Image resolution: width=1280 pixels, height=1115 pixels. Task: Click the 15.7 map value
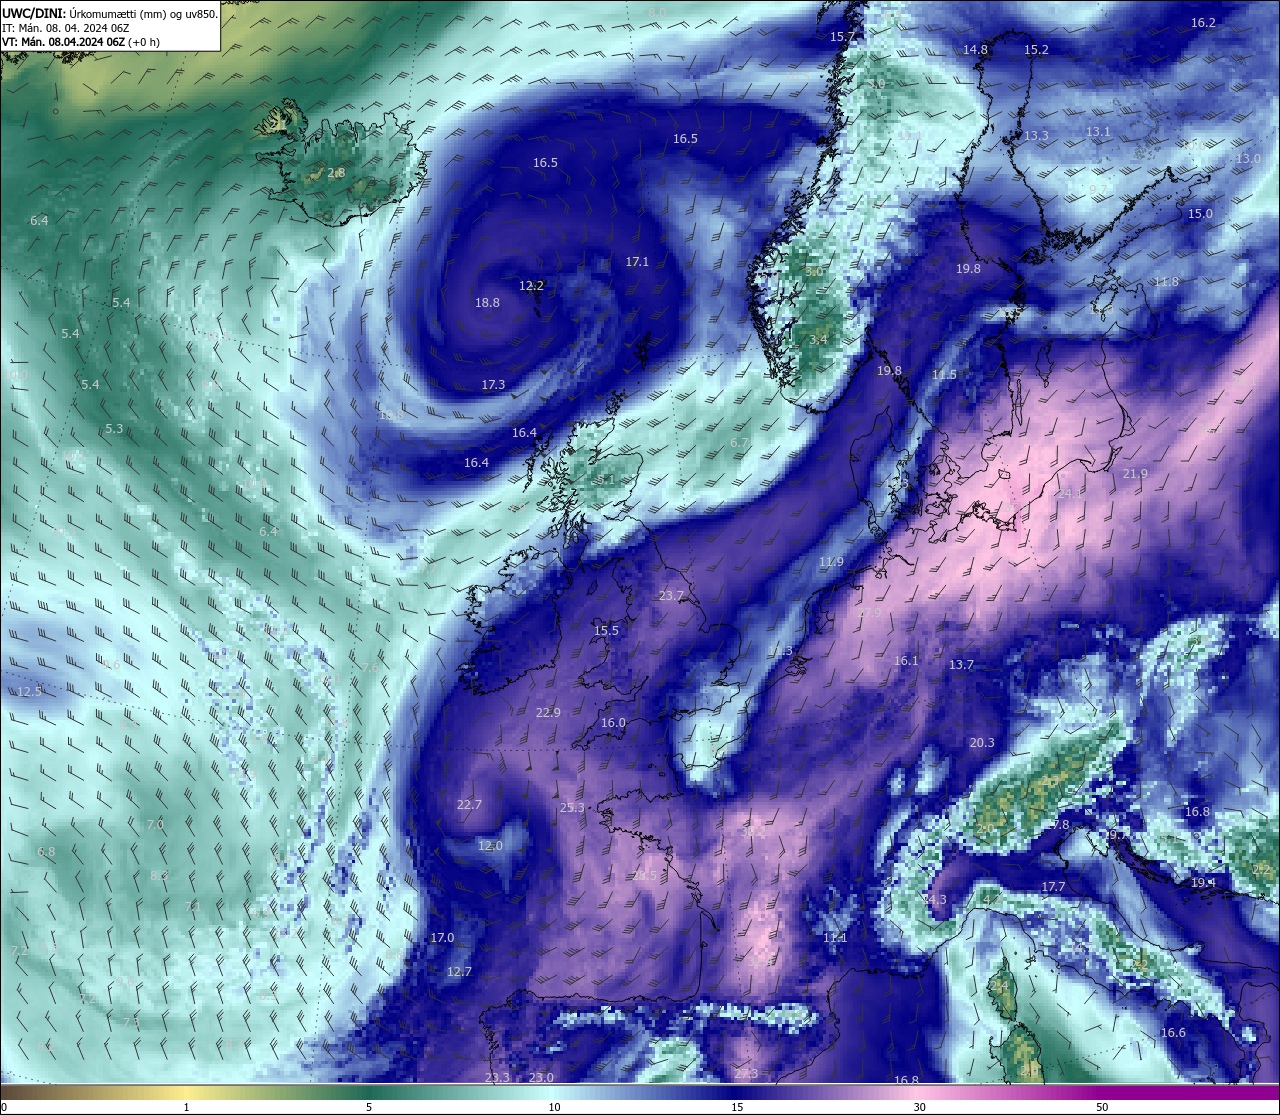[842, 36]
